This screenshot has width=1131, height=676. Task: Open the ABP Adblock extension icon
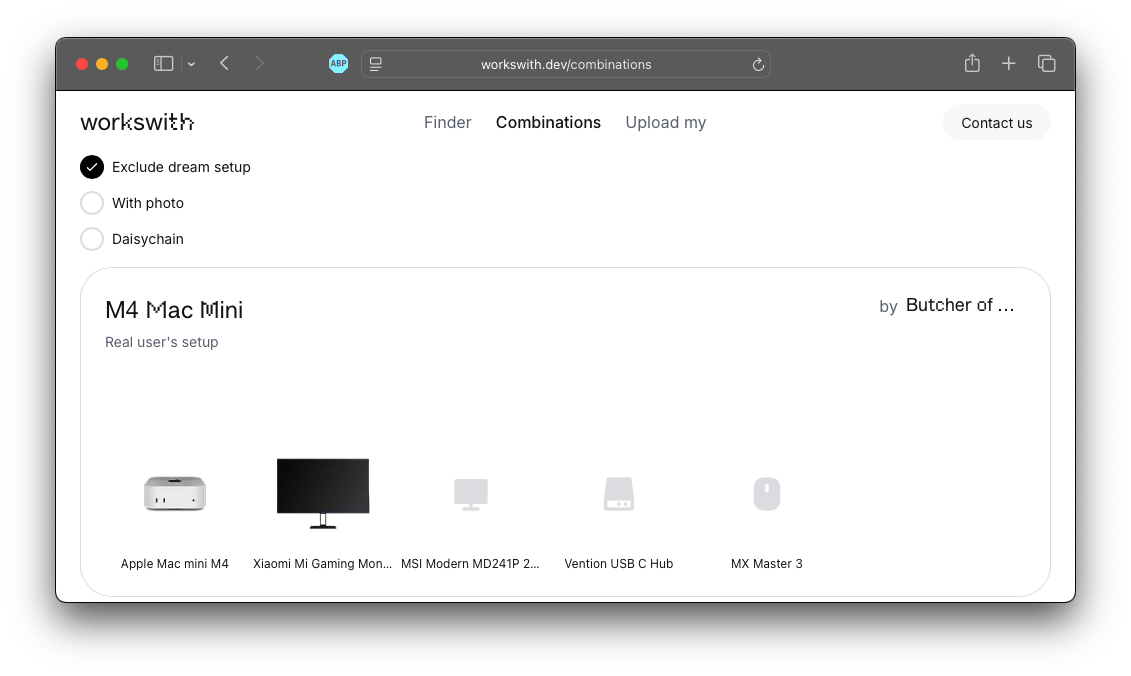coord(339,64)
